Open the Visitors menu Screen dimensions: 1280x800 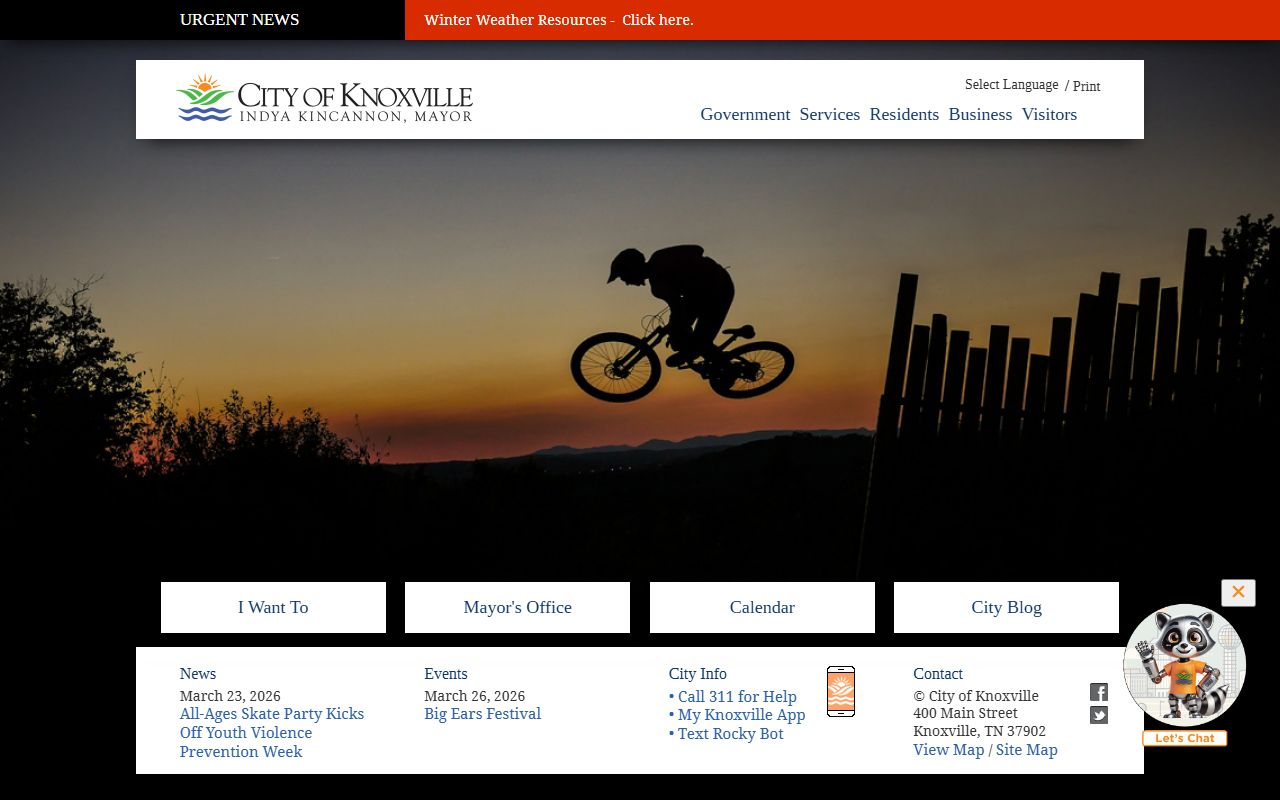coord(1049,114)
